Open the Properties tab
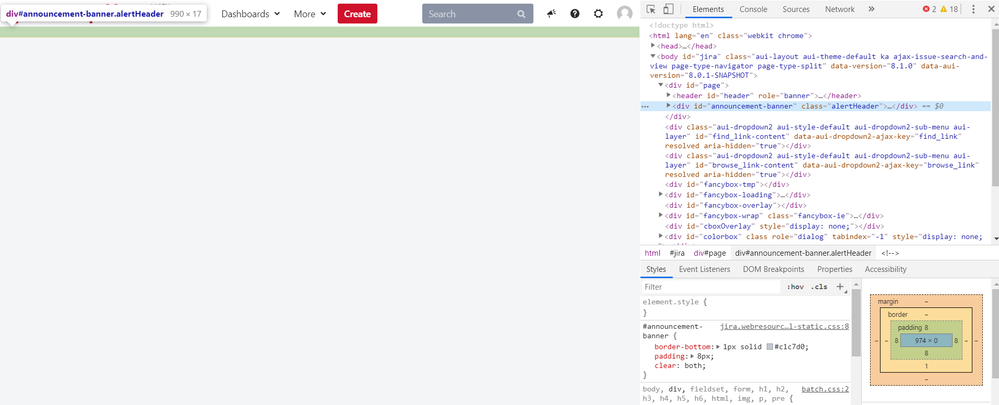Viewport: 999px width, 405px height. [835, 269]
